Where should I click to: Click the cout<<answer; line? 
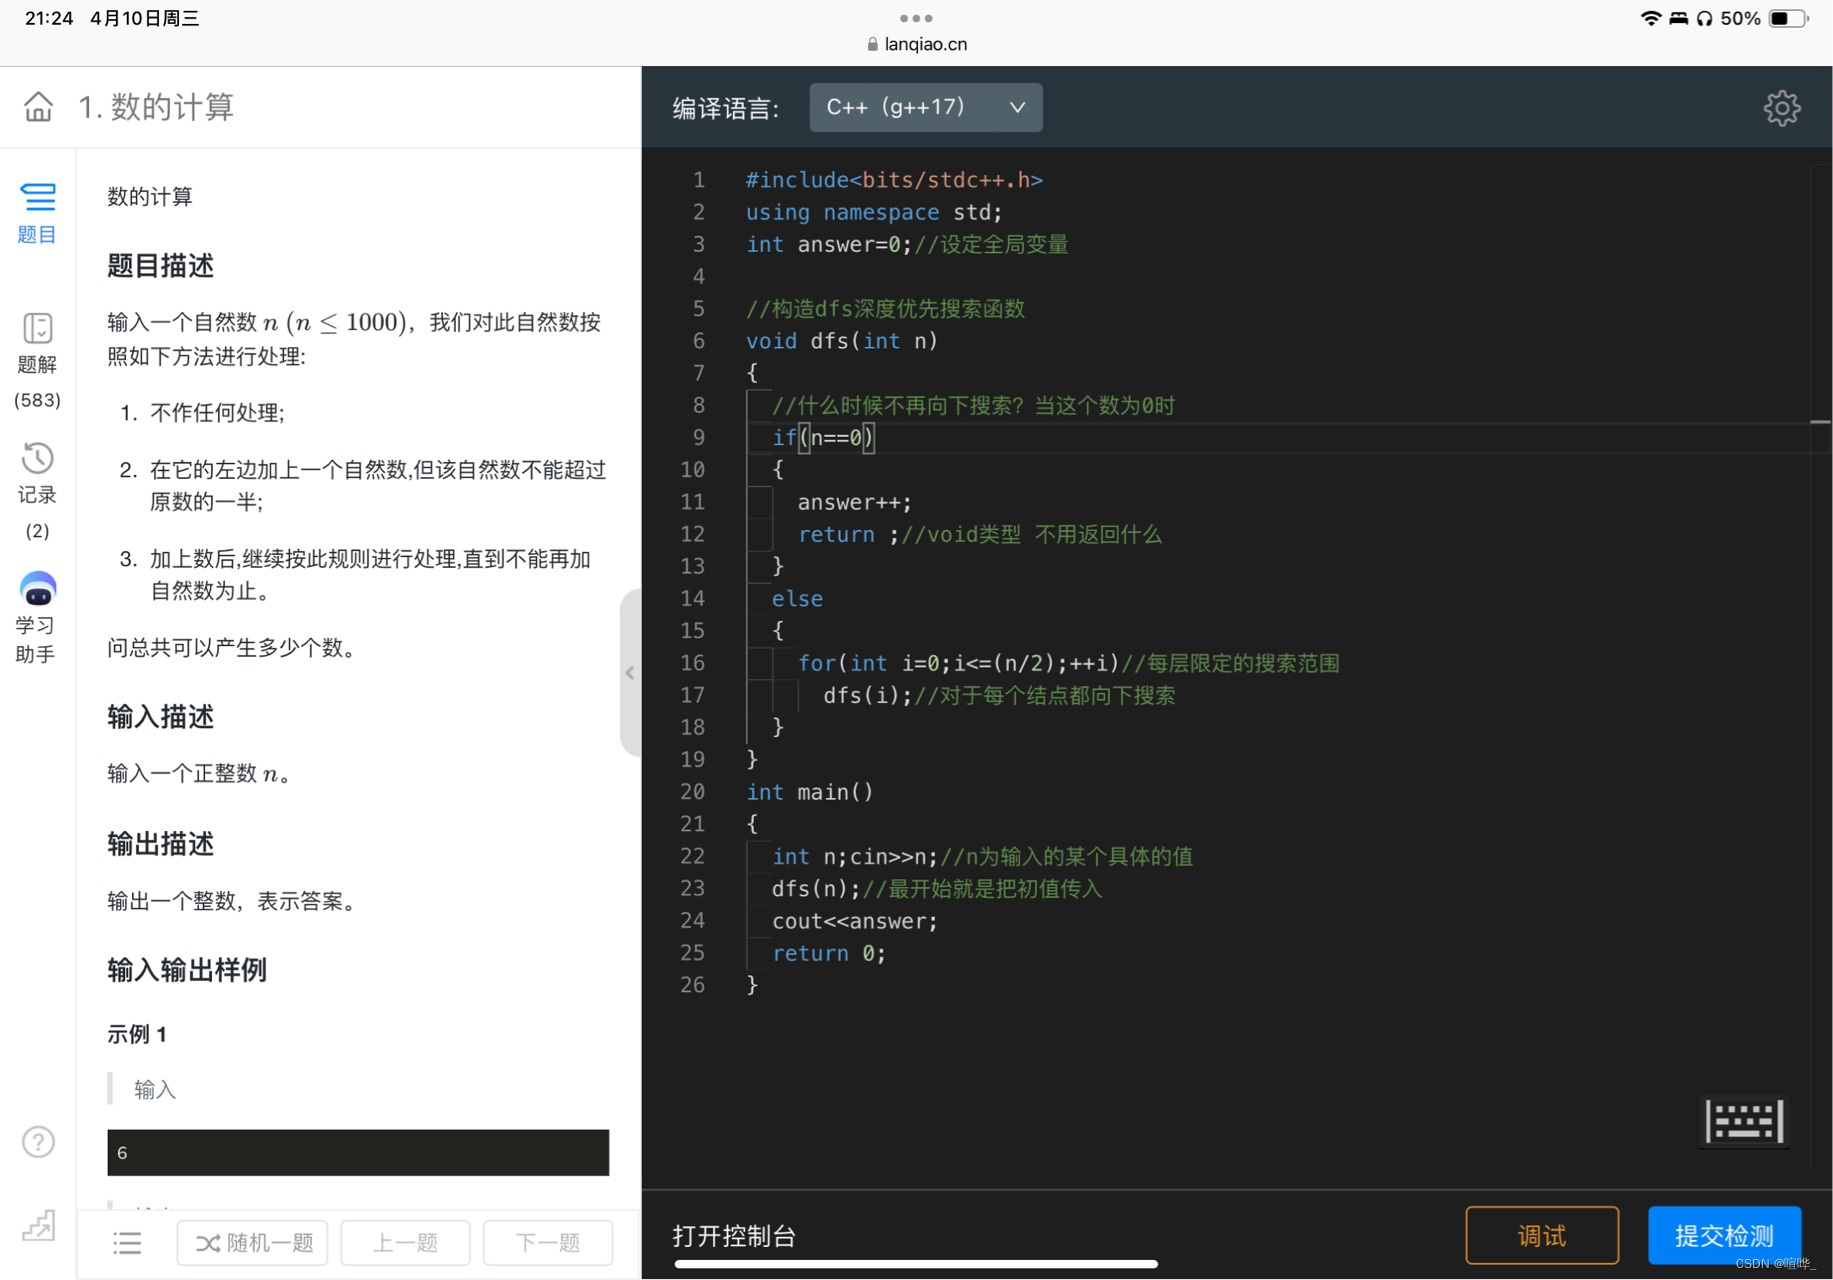click(854, 921)
